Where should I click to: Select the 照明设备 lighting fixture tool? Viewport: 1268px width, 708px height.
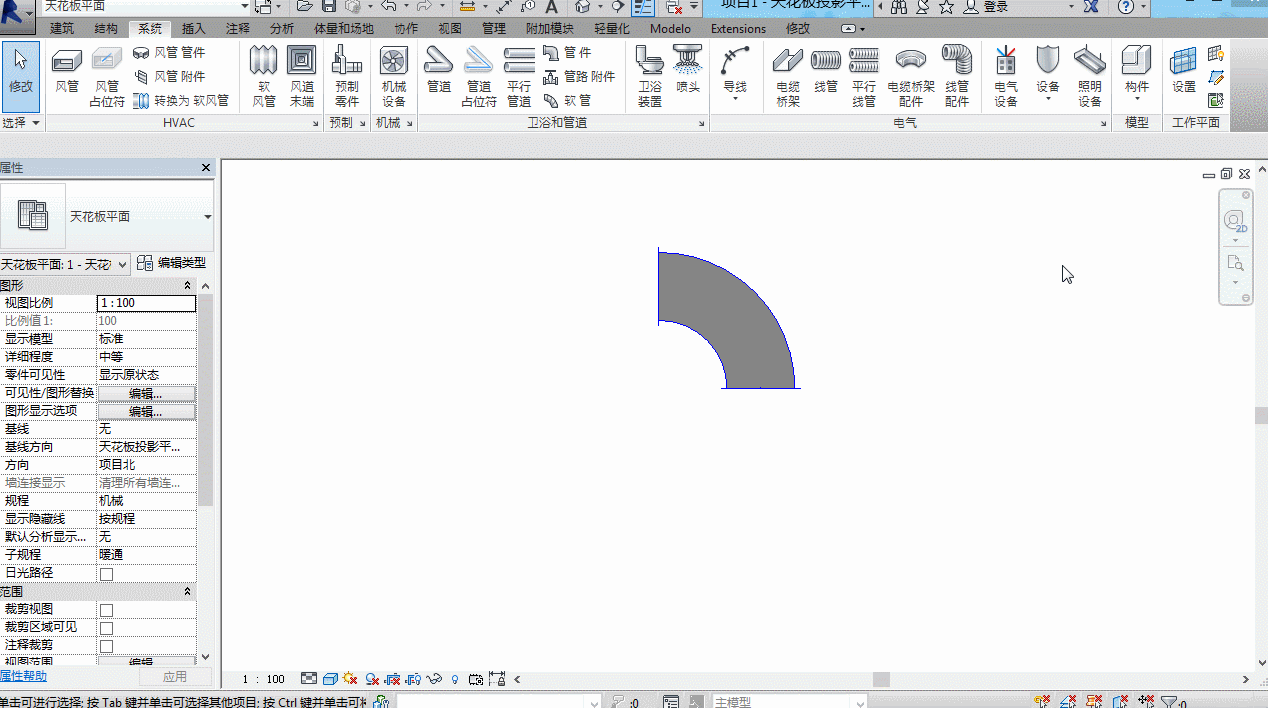point(1090,77)
